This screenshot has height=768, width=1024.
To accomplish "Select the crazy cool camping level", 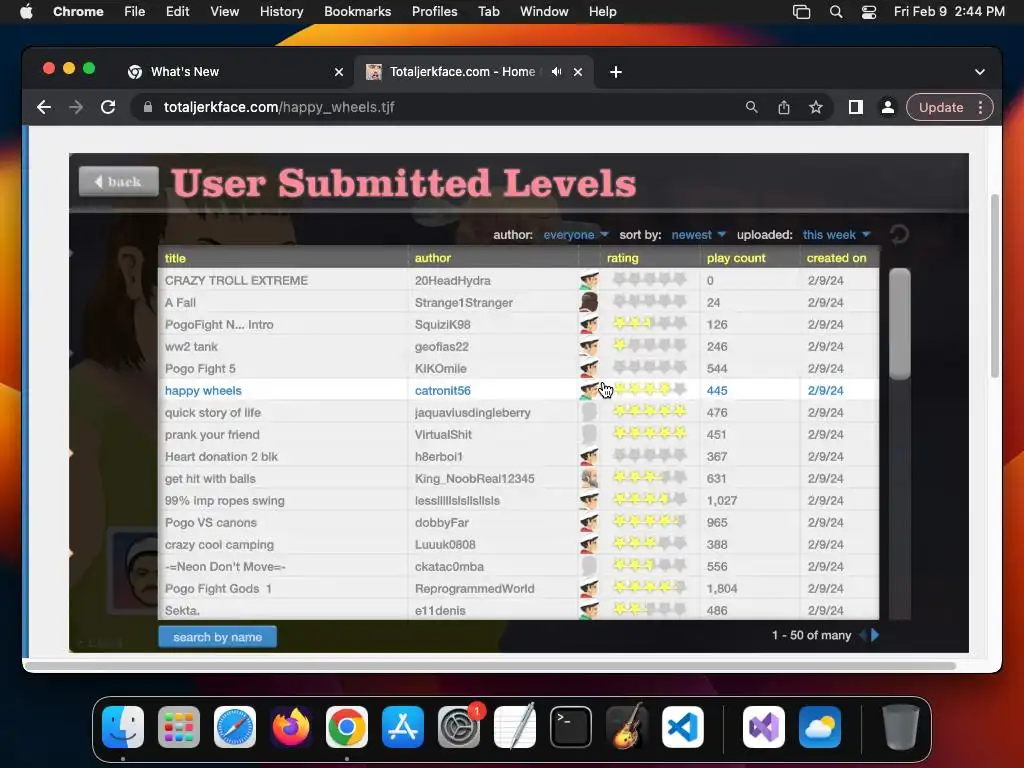I will pos(519,545).
